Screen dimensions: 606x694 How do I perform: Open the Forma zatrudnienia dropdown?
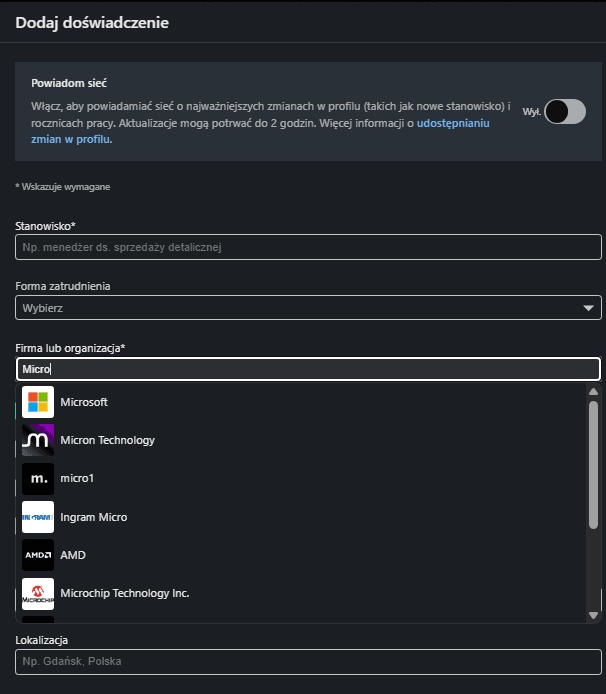point(308,308)
